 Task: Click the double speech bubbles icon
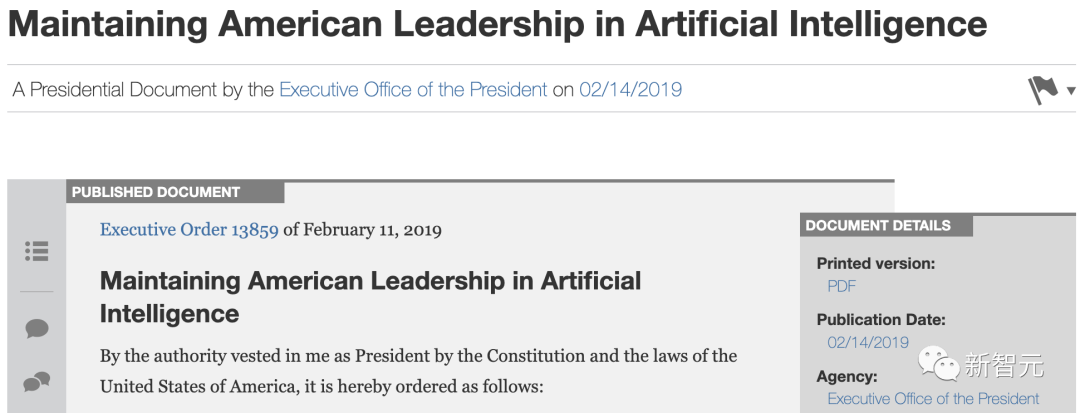point(37,381)
